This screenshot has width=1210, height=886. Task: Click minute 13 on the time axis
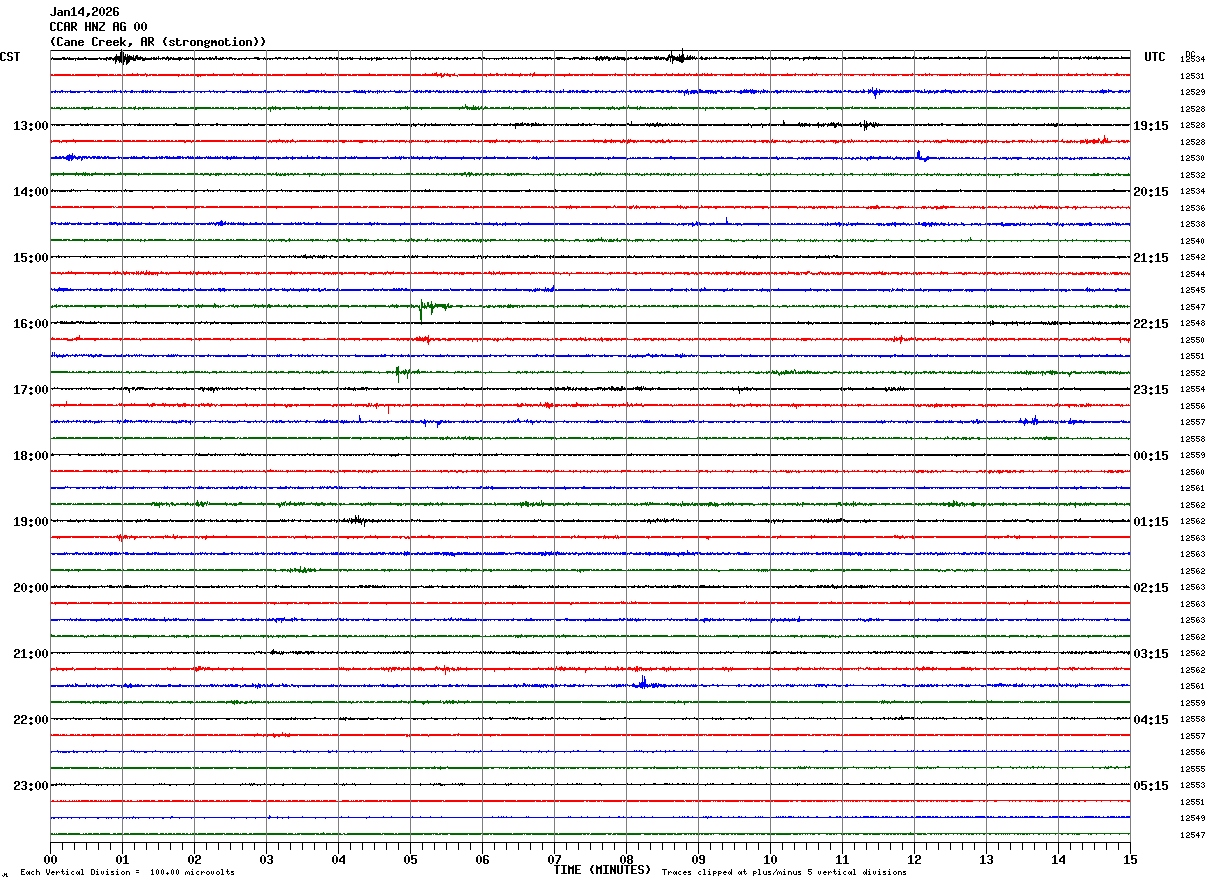[986, 860]
